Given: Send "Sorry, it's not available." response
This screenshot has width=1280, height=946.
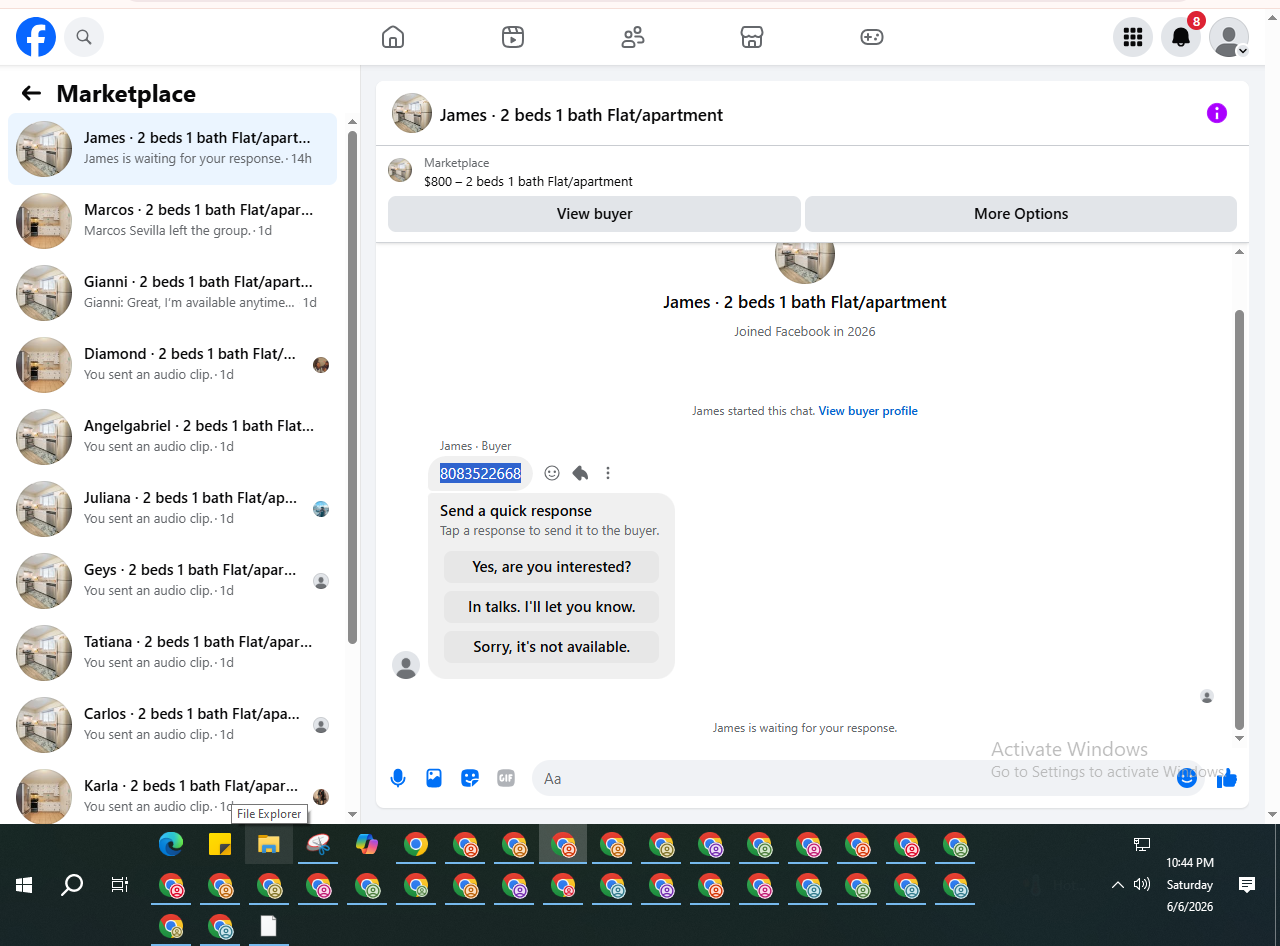Looking at the screenshot, I should coord(552,647).
